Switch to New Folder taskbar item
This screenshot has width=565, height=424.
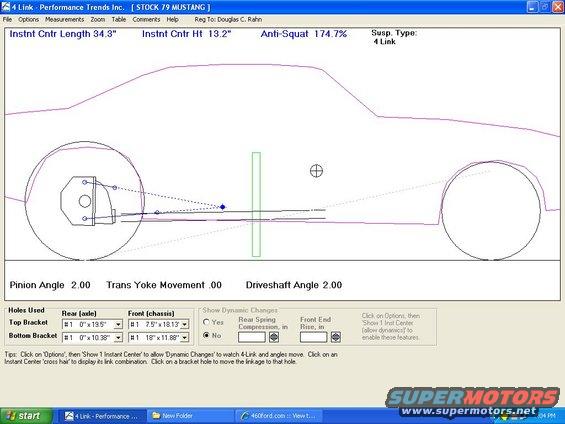(x=190, y=416)
